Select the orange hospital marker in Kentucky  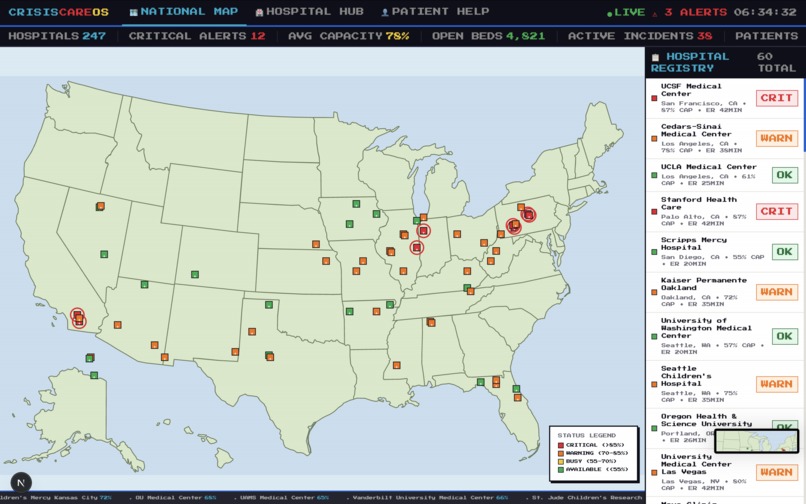point(467,271)
